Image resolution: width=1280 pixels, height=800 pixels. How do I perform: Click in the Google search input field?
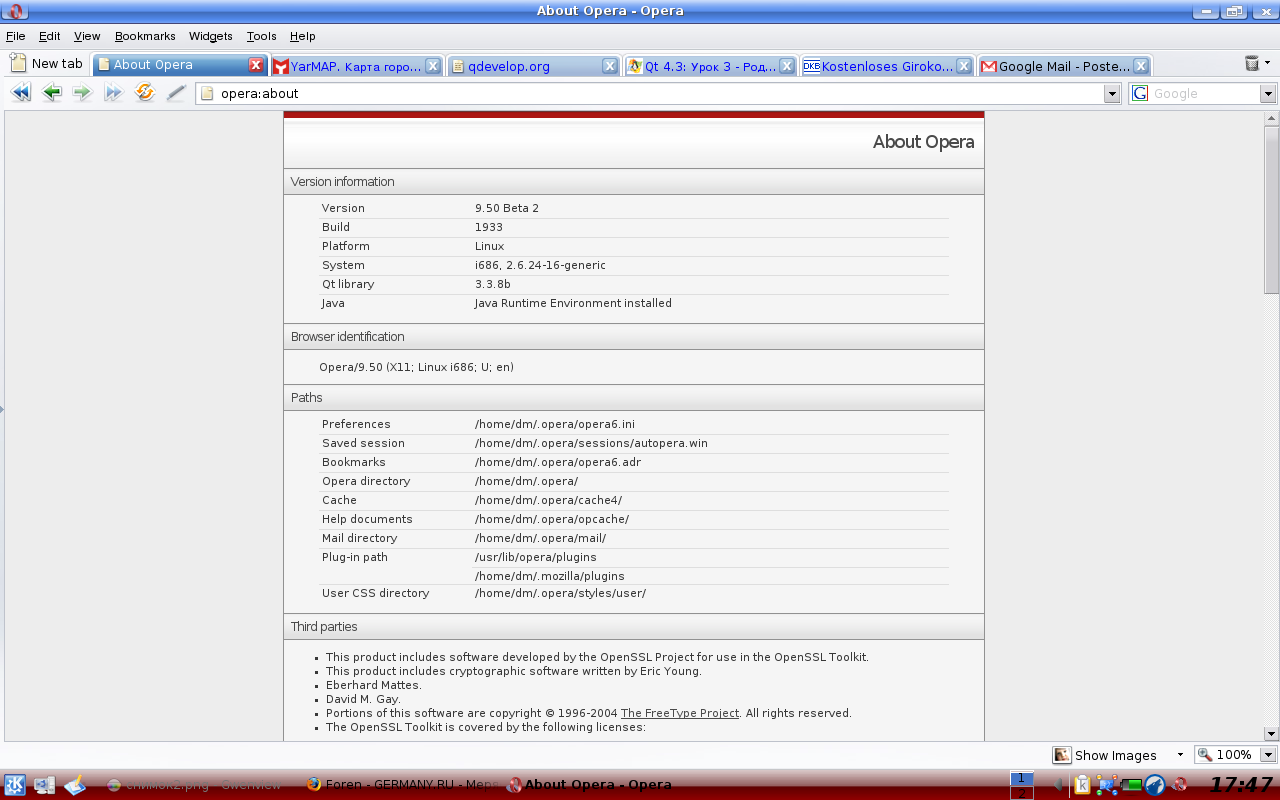click(1204, 93)
